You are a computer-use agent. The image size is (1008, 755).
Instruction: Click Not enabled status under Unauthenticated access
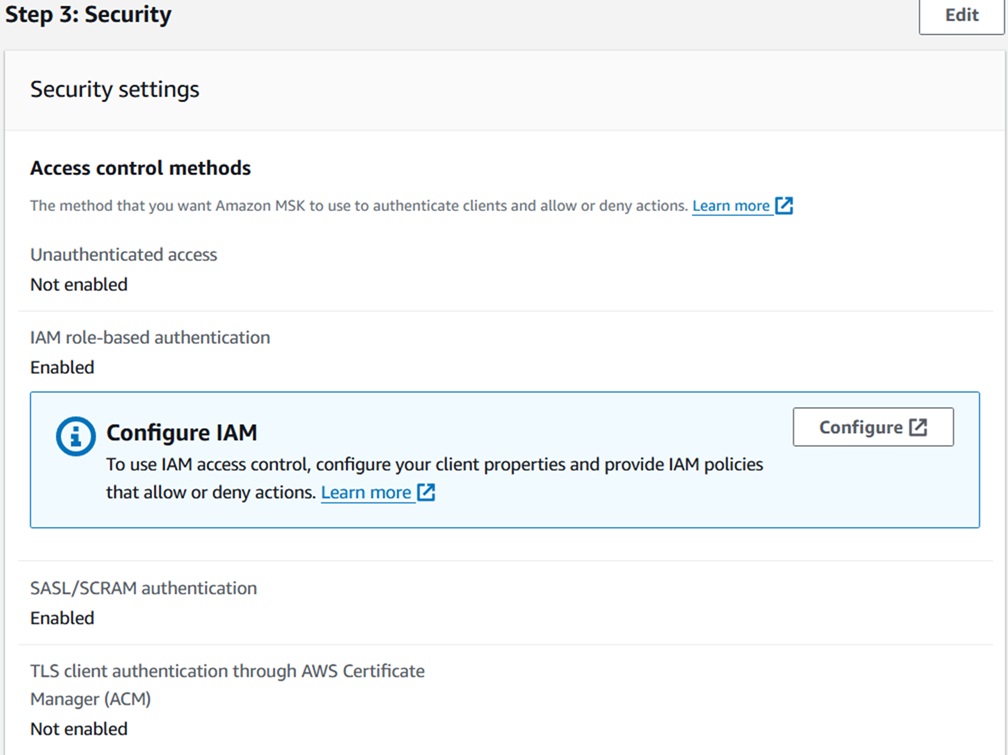79,285
